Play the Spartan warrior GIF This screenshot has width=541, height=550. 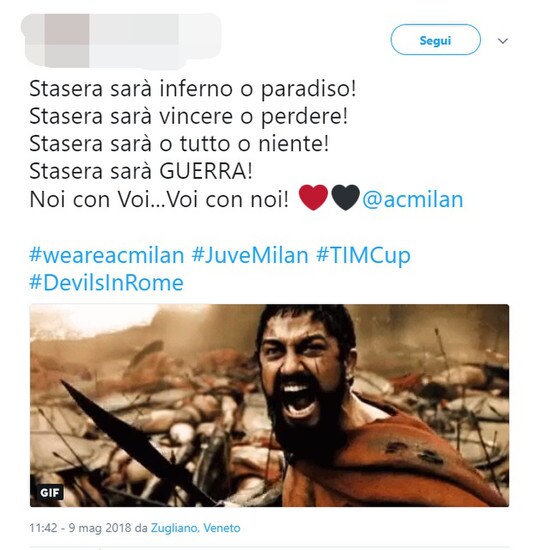tap(269, 405)
